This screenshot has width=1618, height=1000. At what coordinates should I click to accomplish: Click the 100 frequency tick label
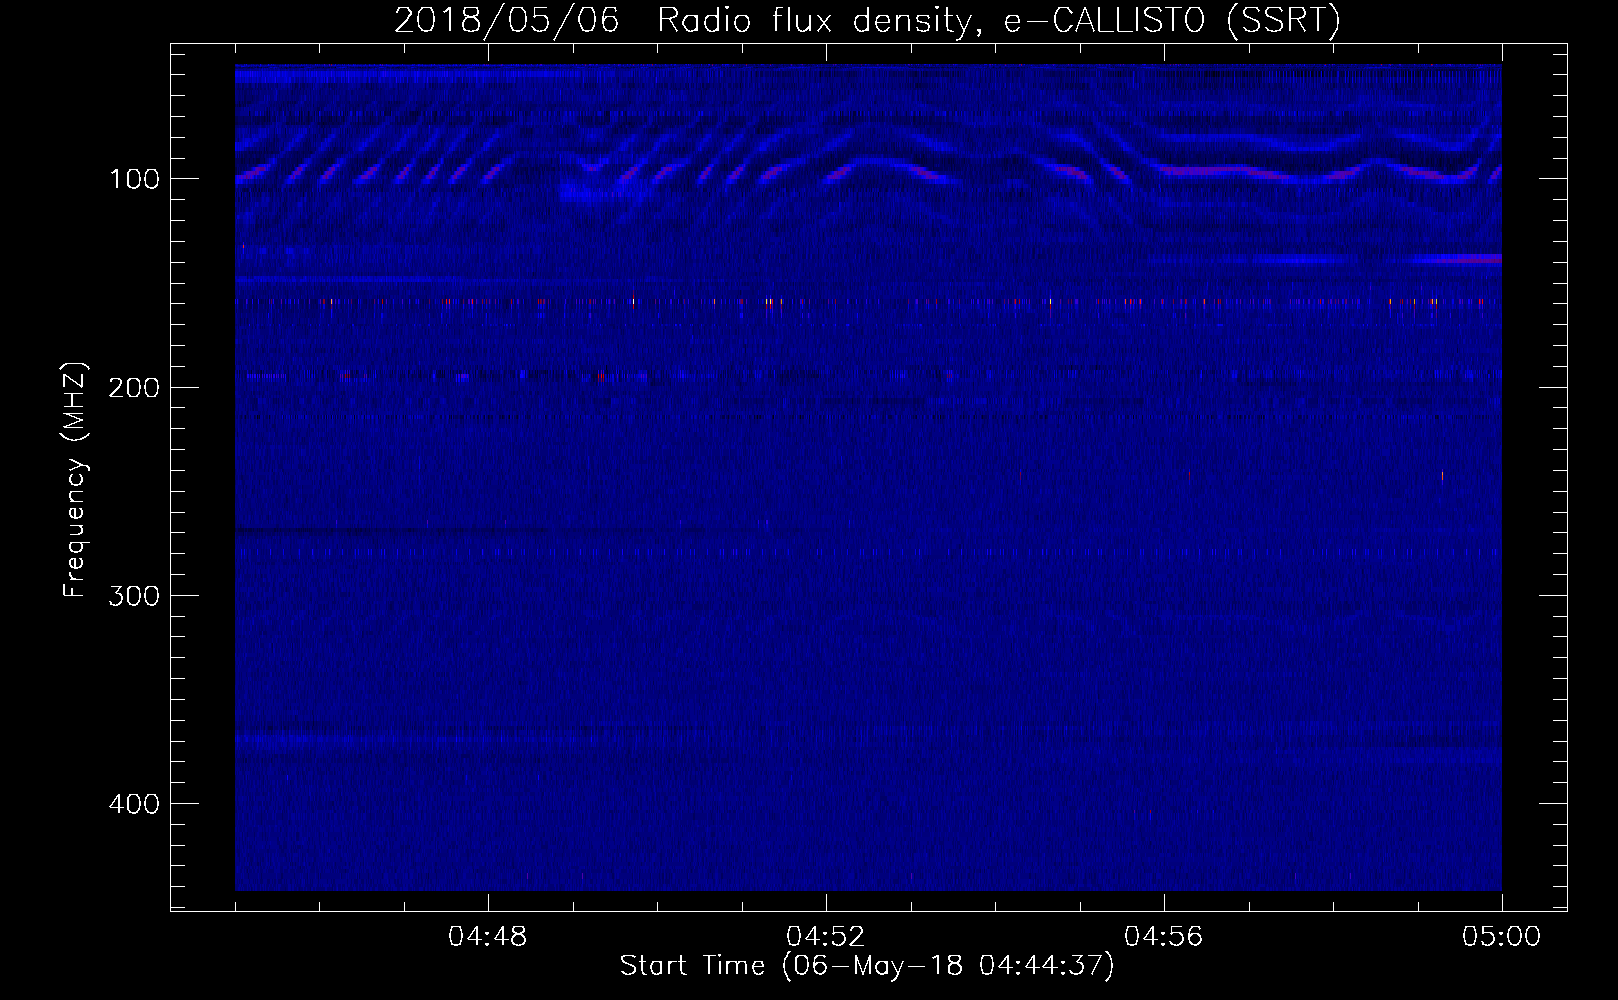click(x=135, y=179)
